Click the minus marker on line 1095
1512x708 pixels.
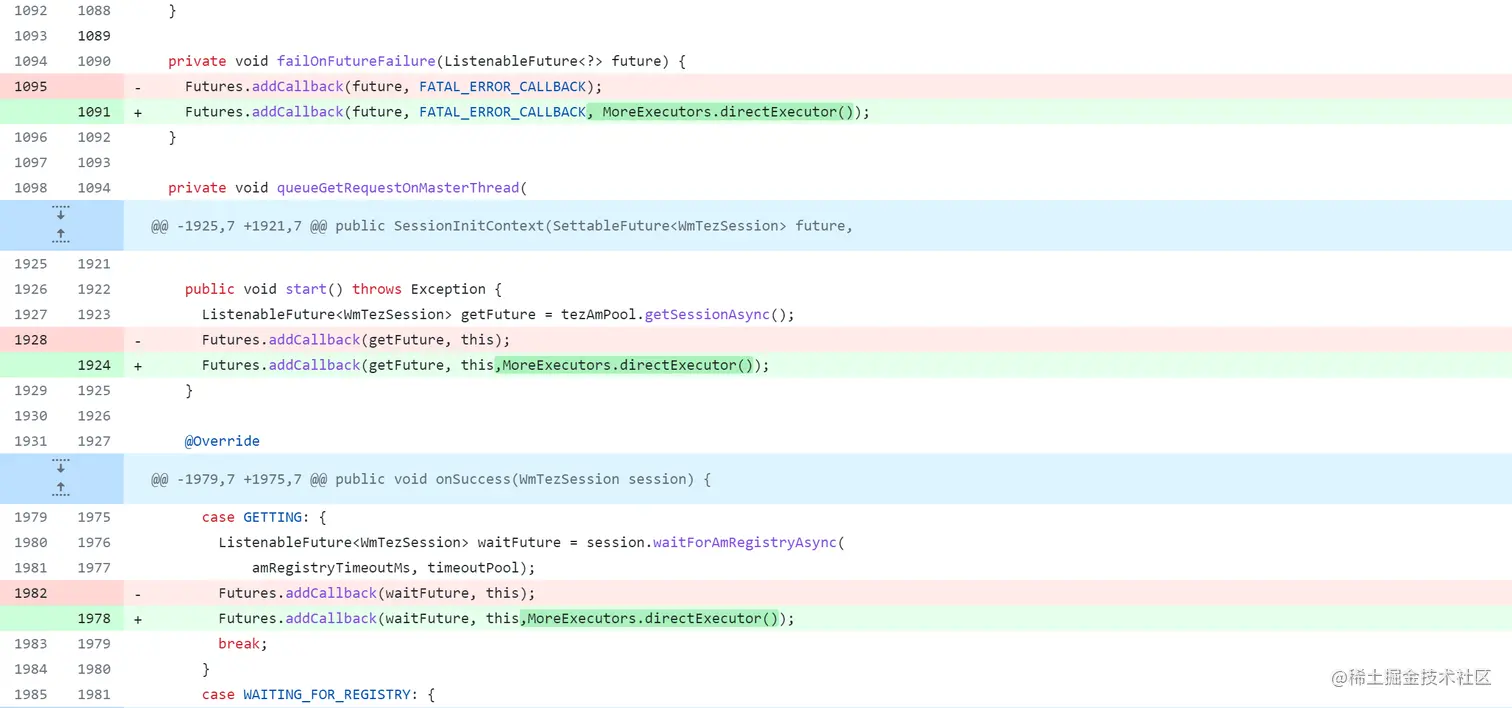pos(138,87)
